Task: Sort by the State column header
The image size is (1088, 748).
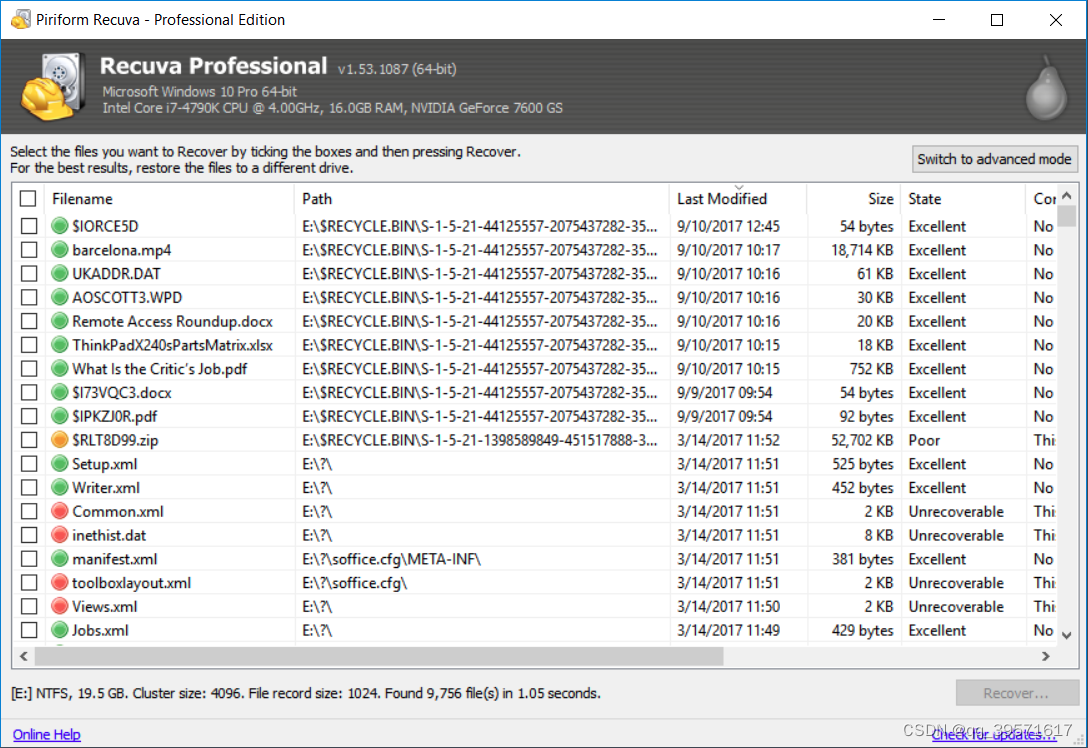Action: tap(963, 198)
